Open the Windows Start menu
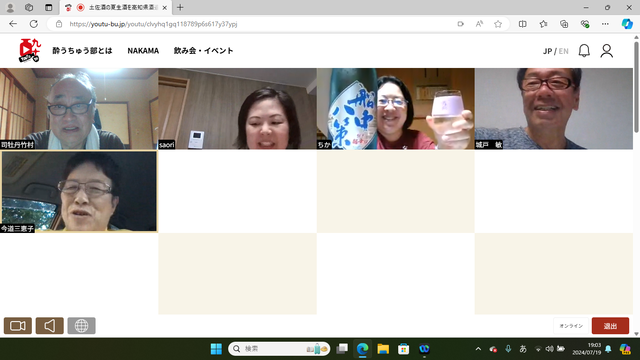Viewport: 640px width, 360px height. pos(216,349)
